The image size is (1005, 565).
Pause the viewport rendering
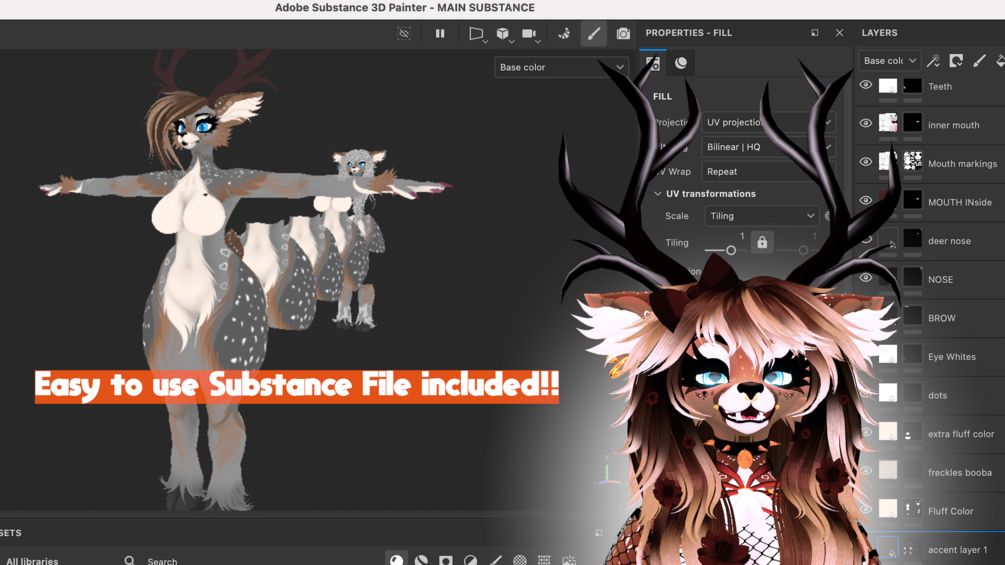(x=440, y=33)
